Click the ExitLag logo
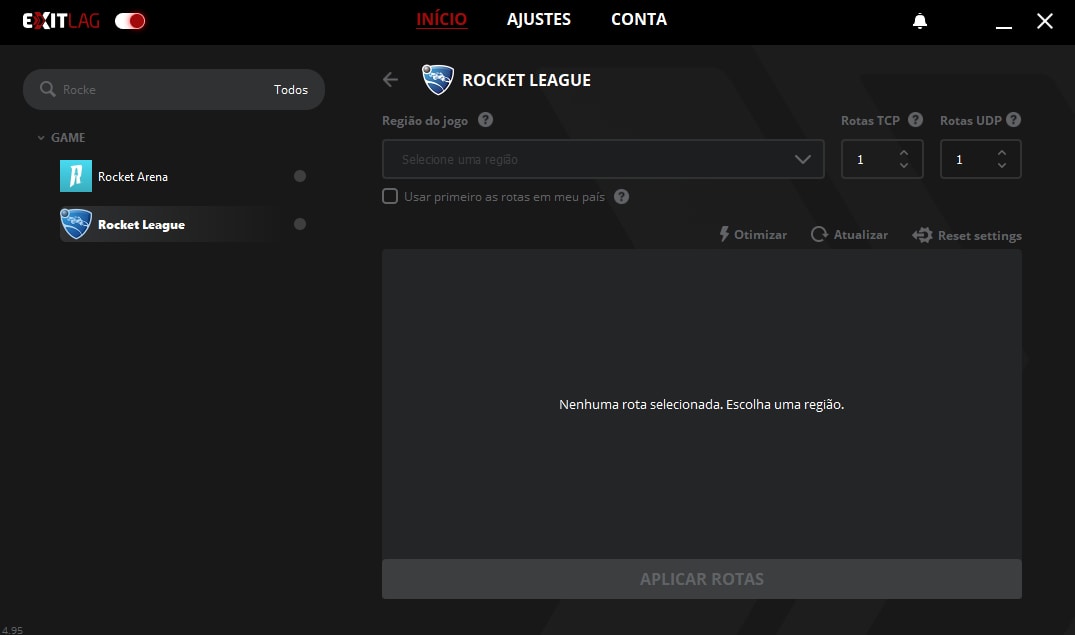The image size is (1075, 635). [61, 21]
